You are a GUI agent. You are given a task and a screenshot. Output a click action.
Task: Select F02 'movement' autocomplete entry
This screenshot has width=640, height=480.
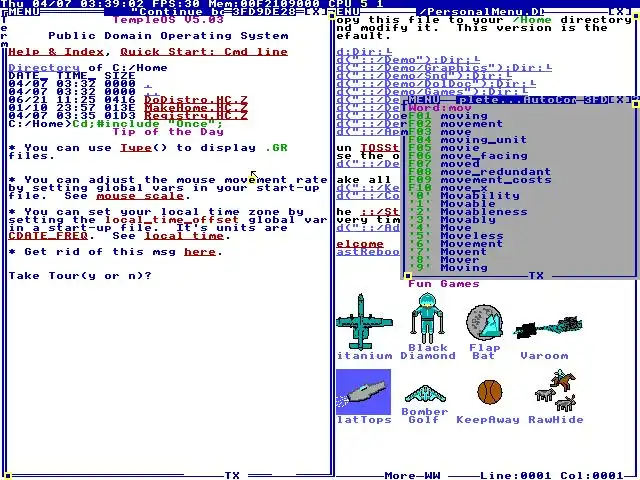pyautogui.click(x=456, y=124)
